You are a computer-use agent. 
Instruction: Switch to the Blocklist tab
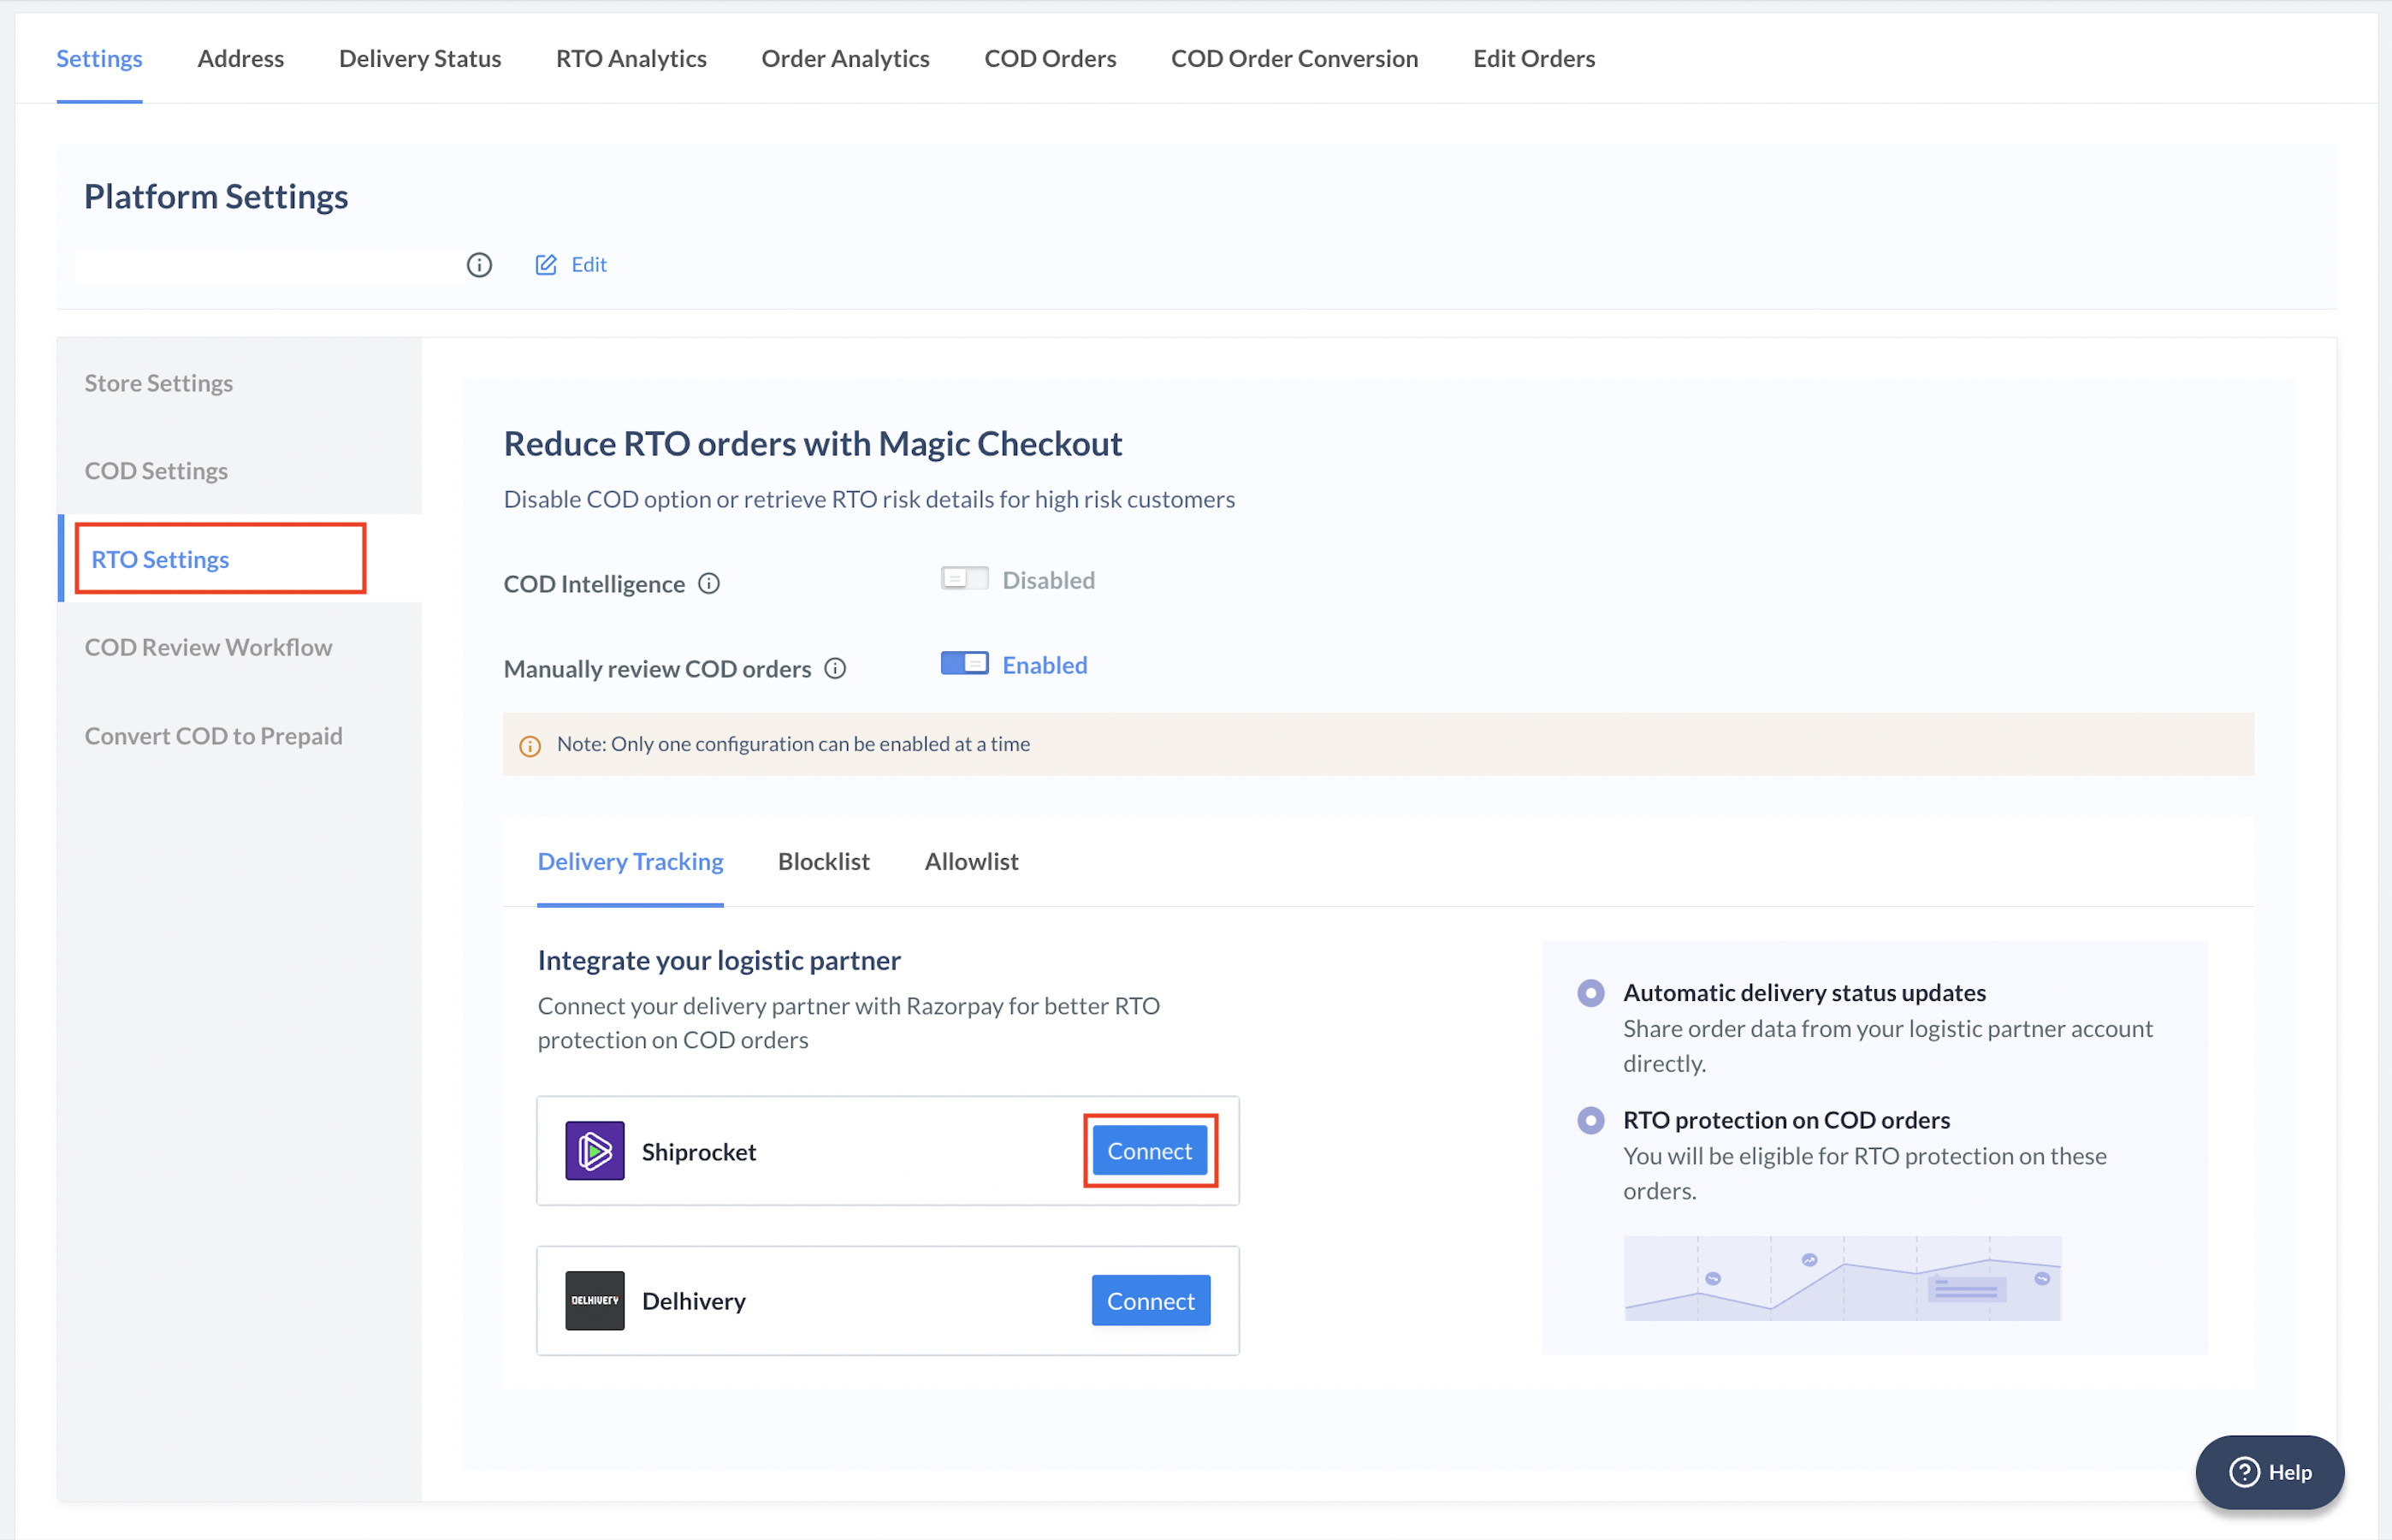[x=823, y=860]
